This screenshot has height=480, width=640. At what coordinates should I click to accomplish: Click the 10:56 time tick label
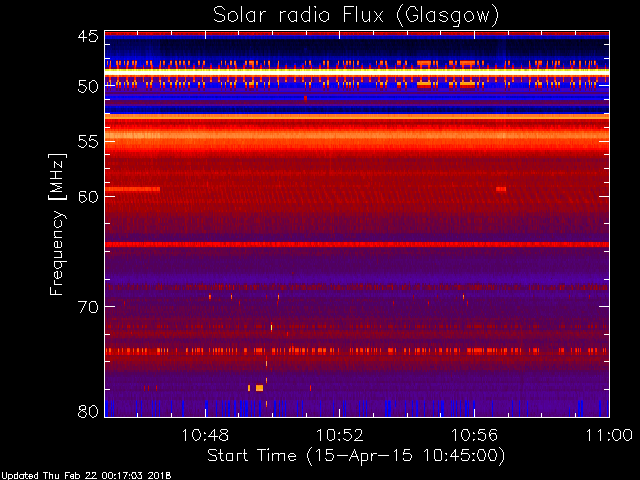pos(474,435)
